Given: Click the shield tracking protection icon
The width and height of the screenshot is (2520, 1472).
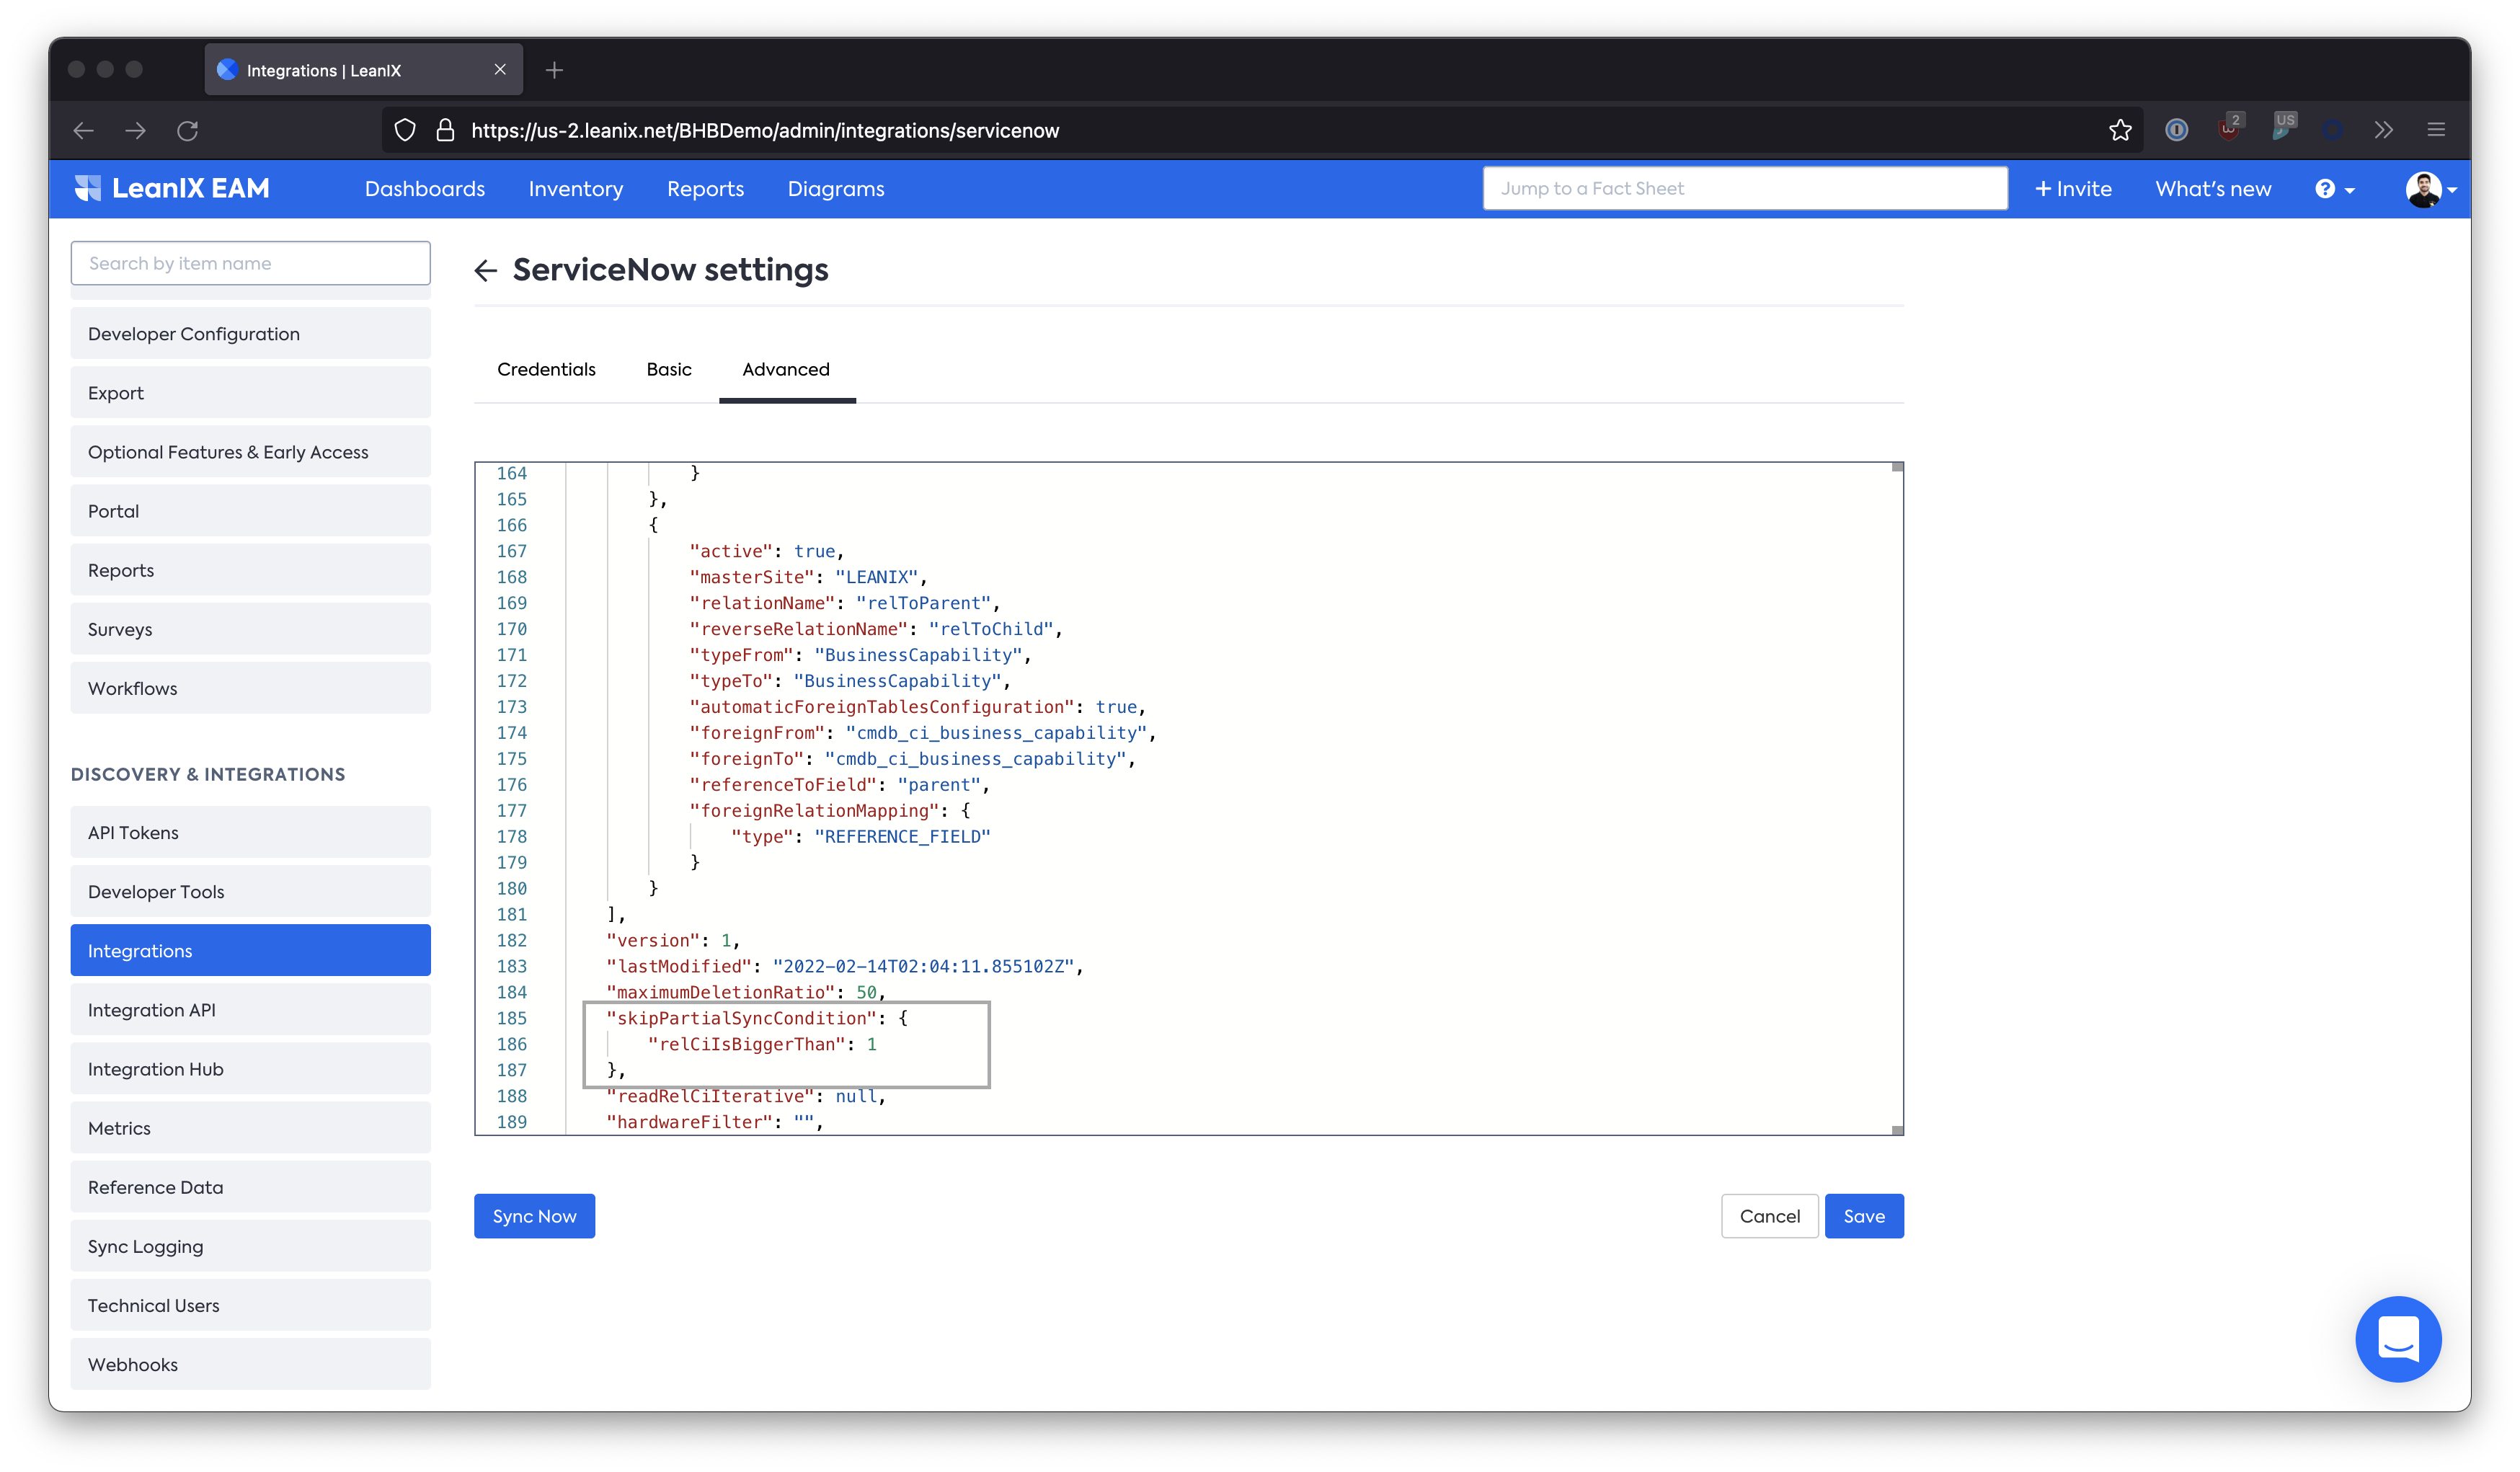Looking at the screenshot, I should point(405,130).
